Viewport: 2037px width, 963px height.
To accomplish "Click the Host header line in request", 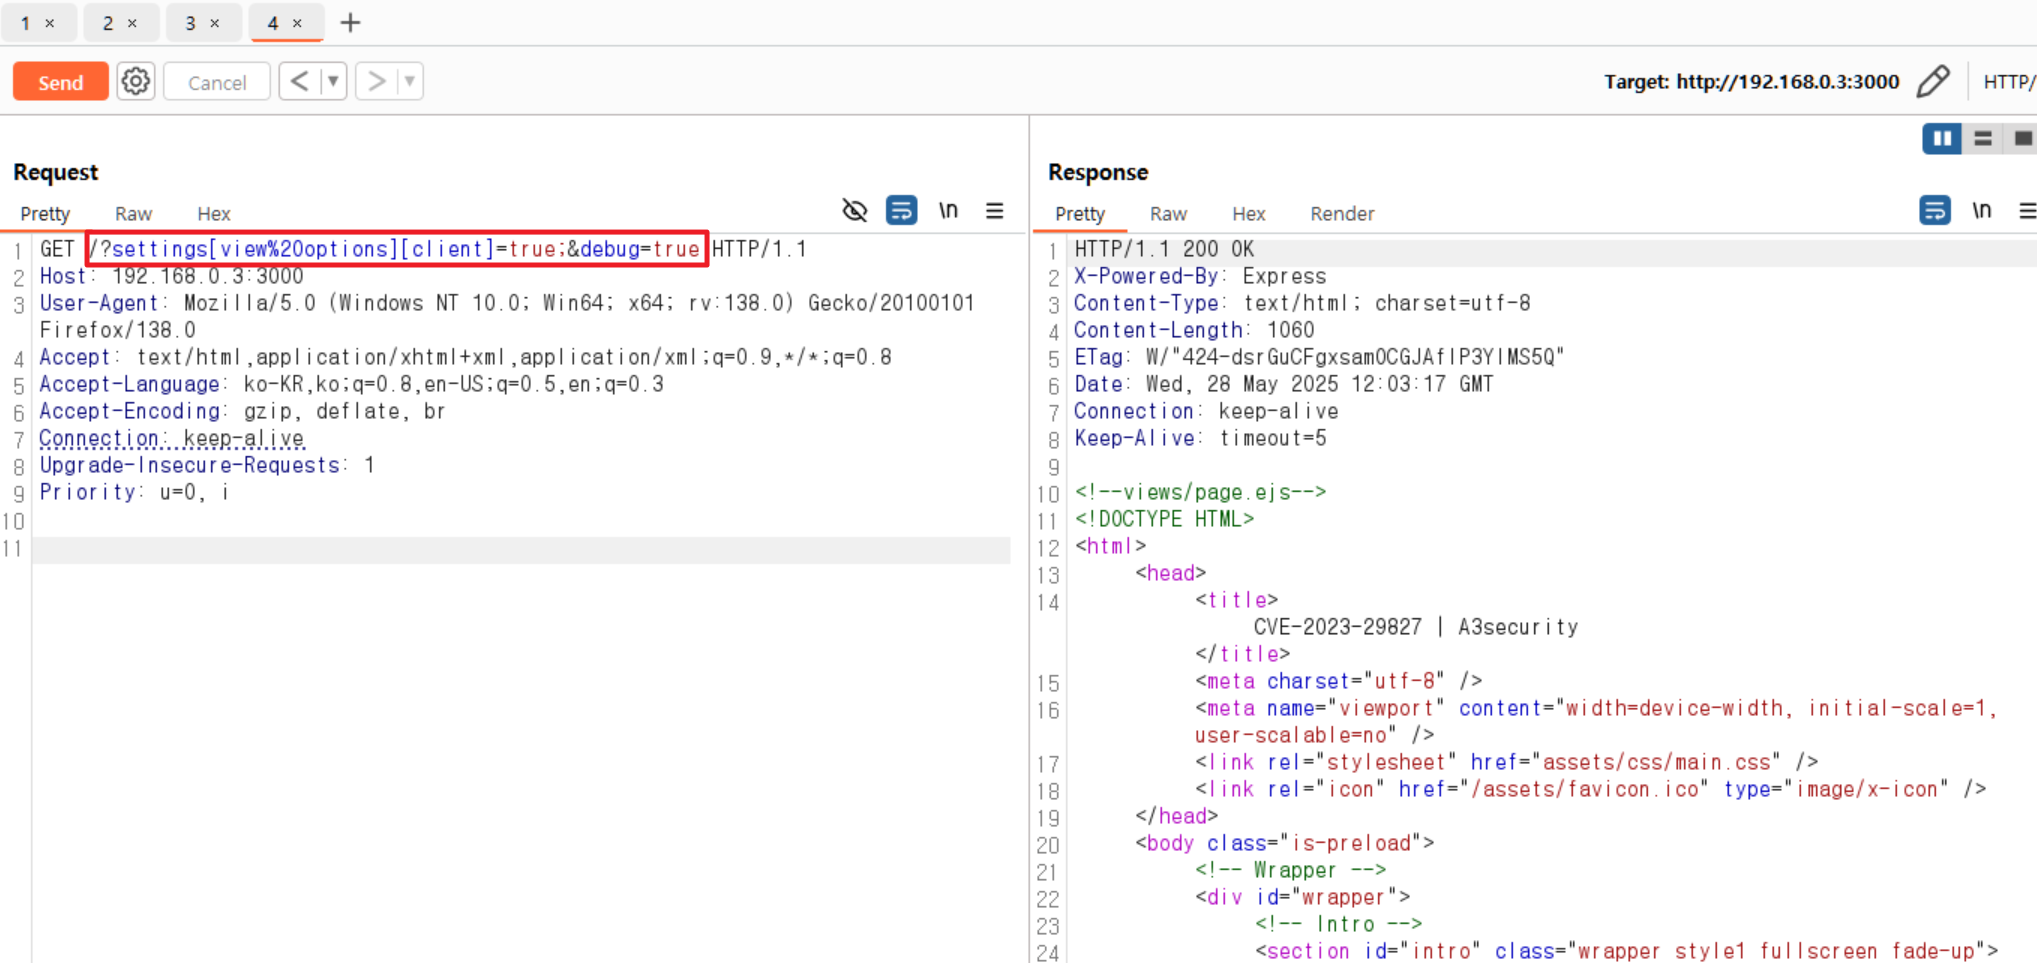I will coord(172,276).
